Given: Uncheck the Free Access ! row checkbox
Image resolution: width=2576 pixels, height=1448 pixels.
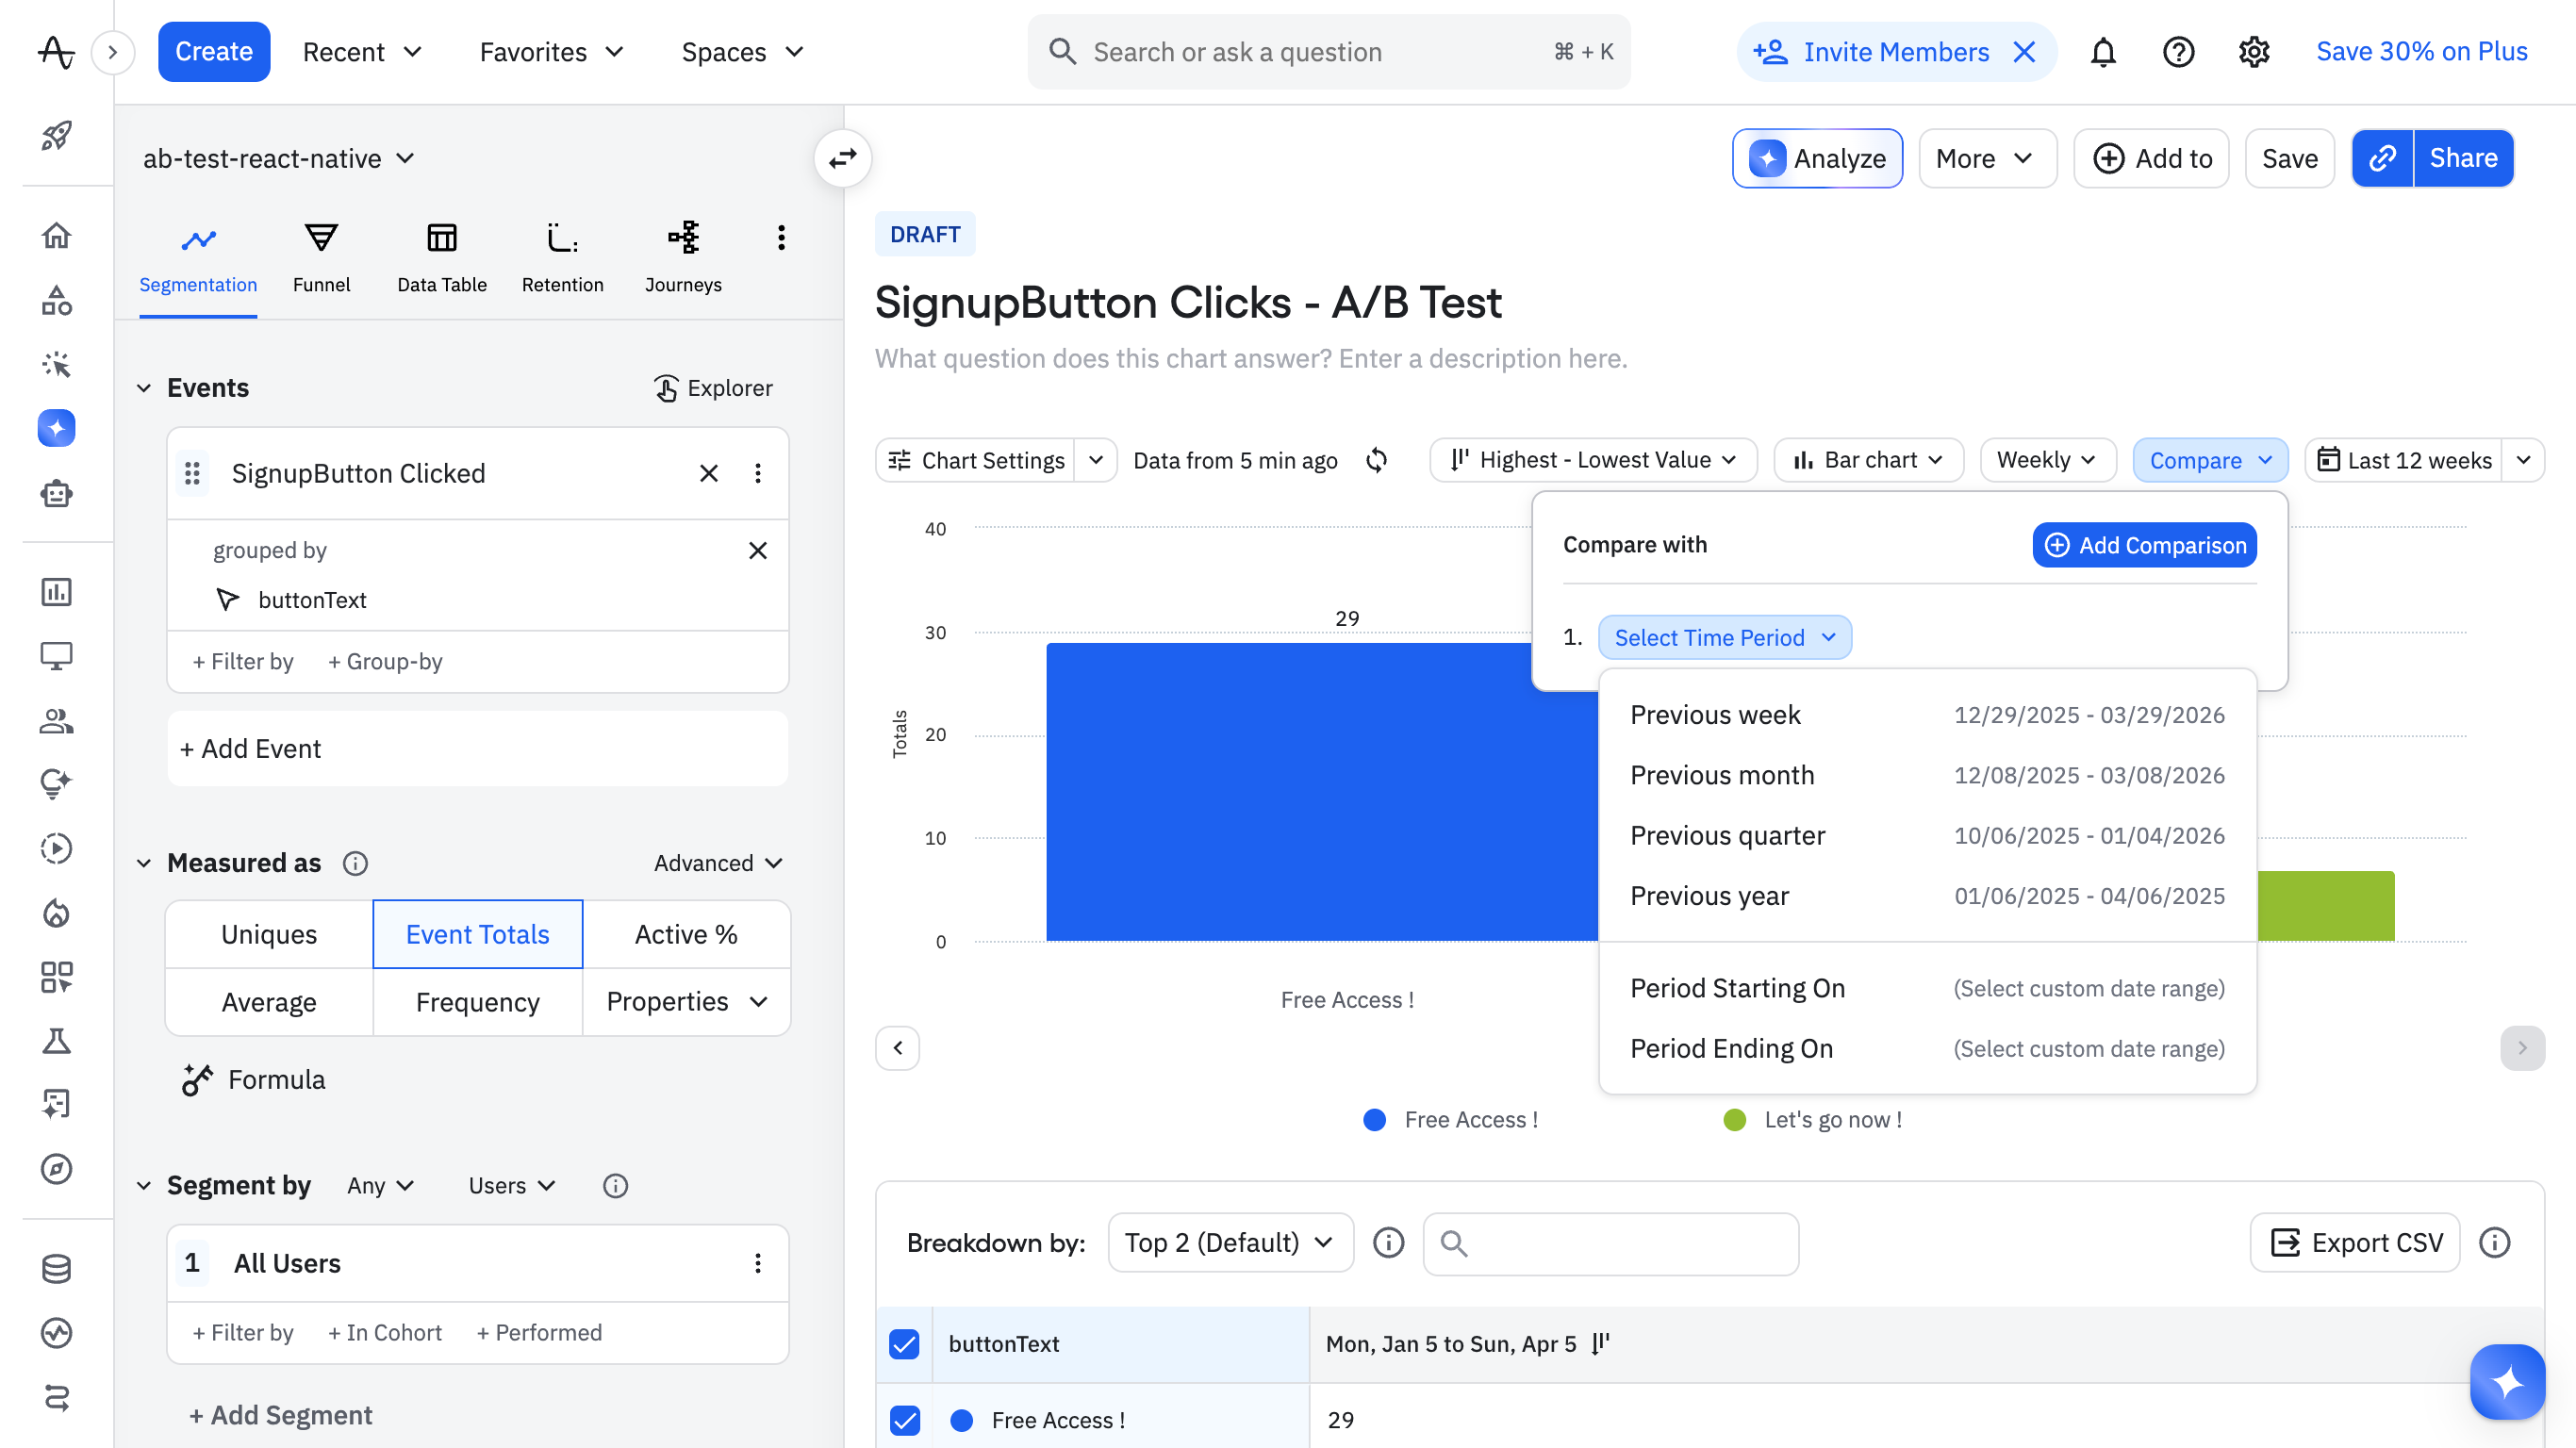Looking at the screenshot, I should [x=904, y=1420].
